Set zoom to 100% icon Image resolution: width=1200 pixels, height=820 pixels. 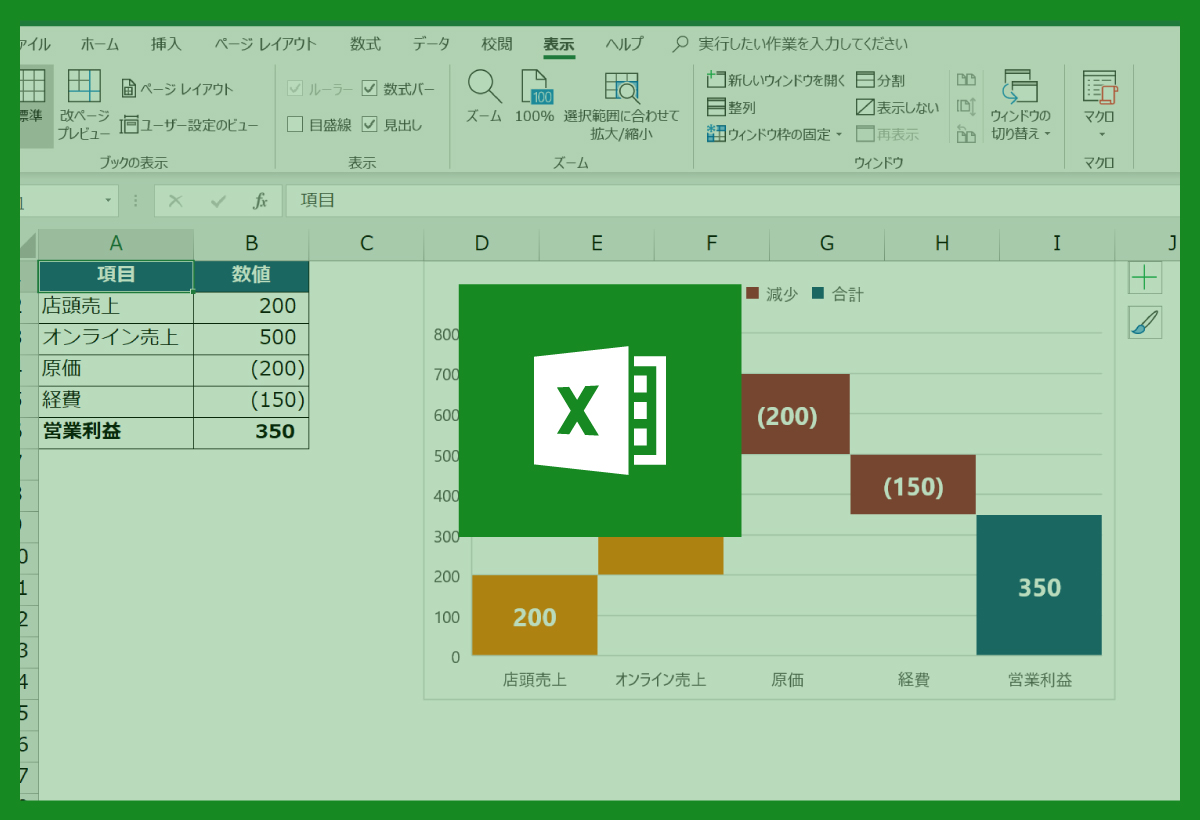point(535,88)
